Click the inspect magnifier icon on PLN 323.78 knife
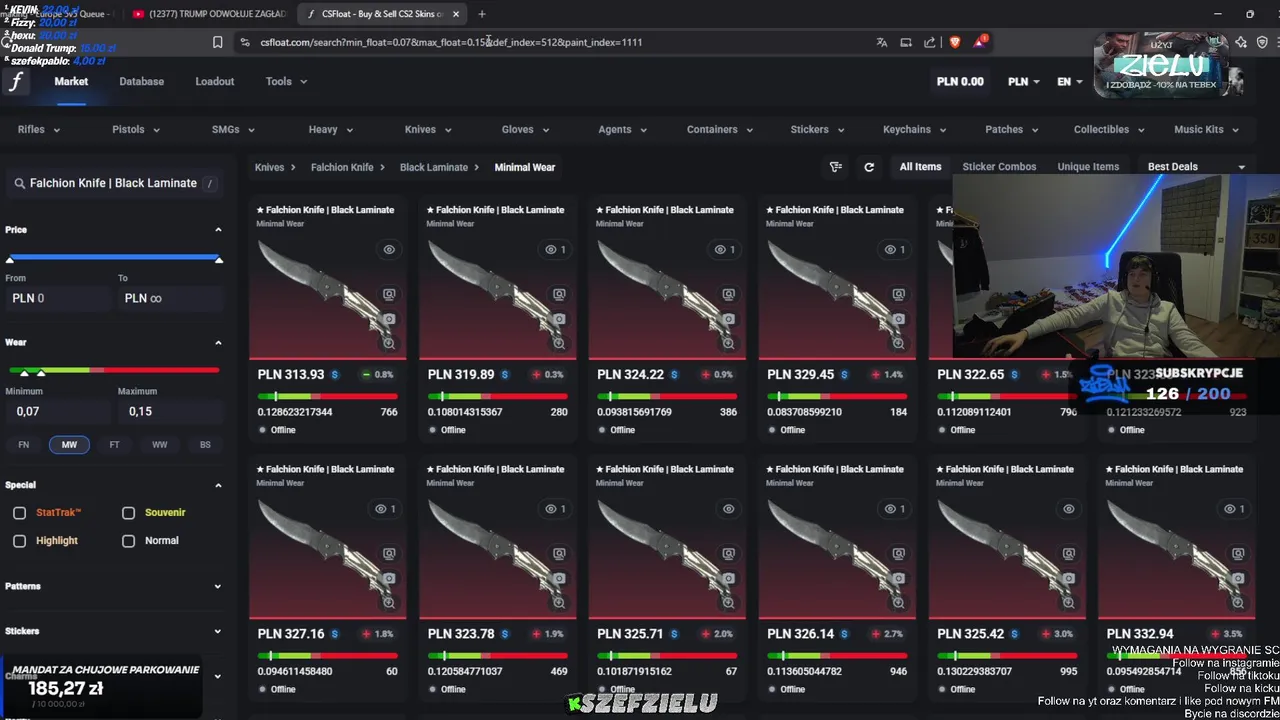The image size is (1280, 720). 559,602
